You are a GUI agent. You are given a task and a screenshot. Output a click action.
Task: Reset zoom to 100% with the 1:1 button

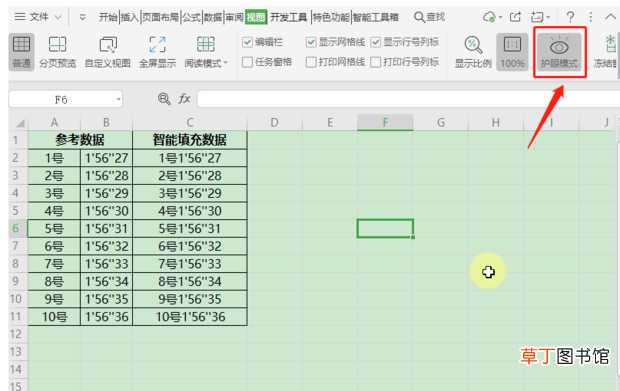(x=512, y=51)
